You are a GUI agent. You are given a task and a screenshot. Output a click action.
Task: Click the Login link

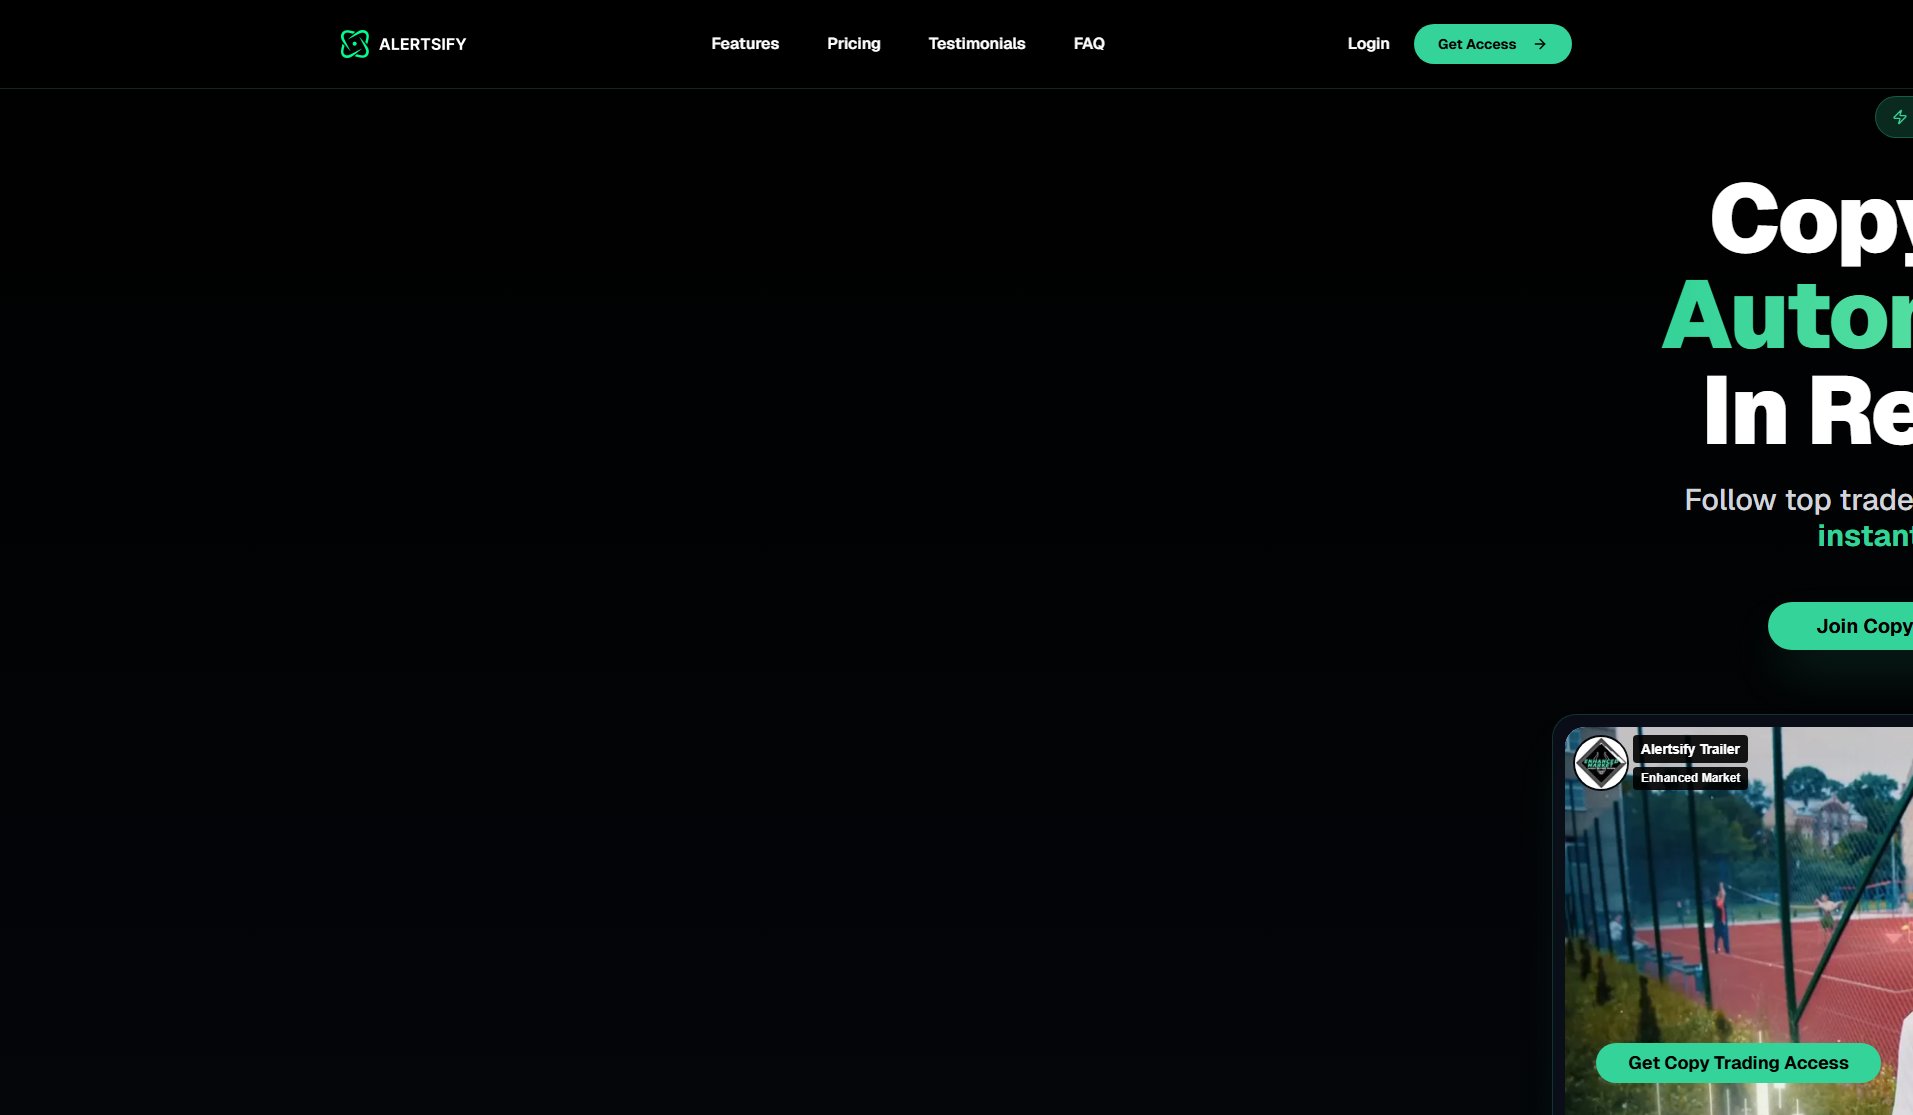point(1367,44)
